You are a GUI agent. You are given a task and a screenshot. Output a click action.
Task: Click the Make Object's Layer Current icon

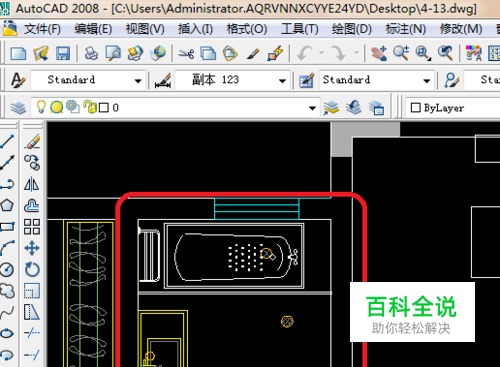331,108
